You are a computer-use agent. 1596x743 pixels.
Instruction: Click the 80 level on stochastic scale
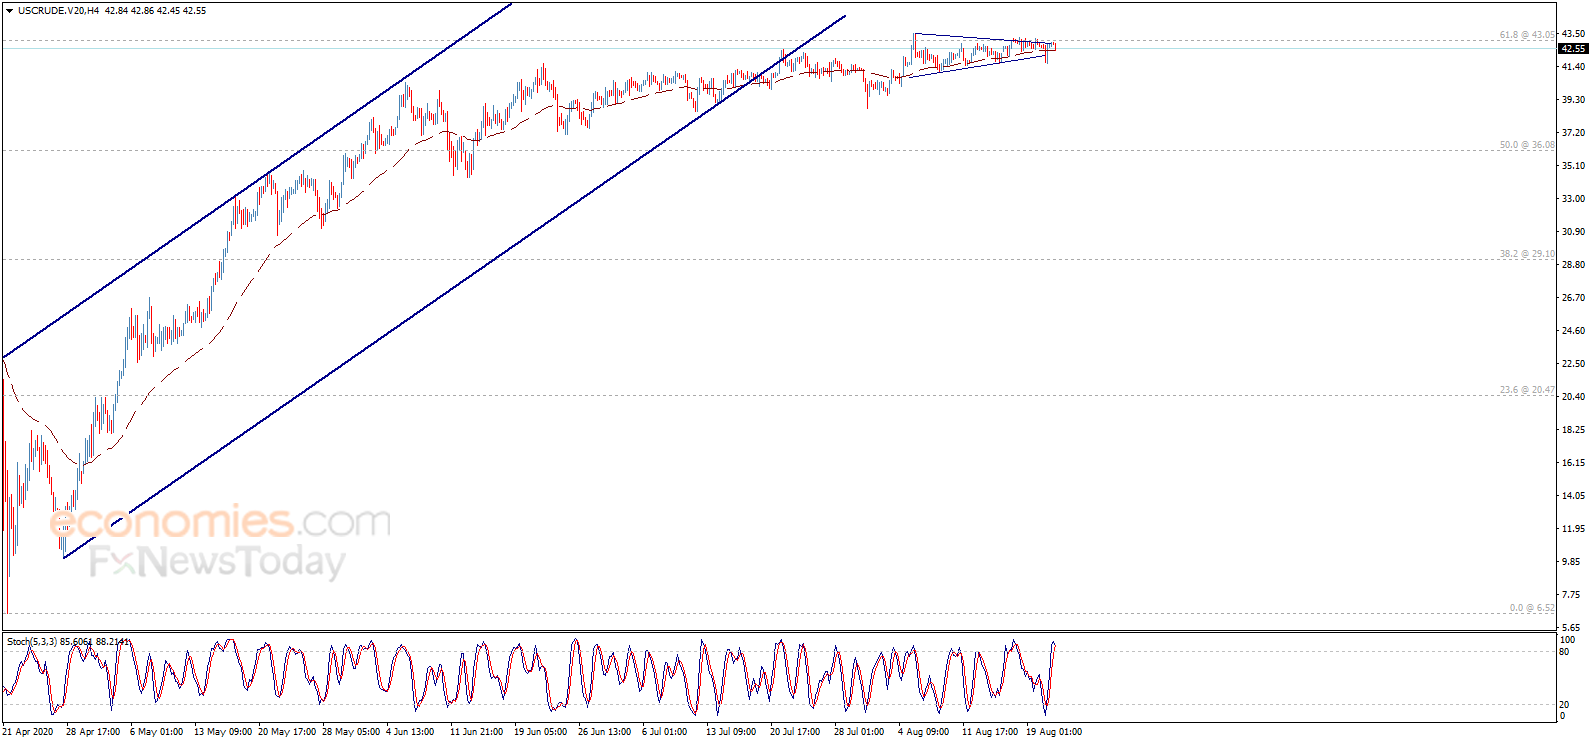1564,651
